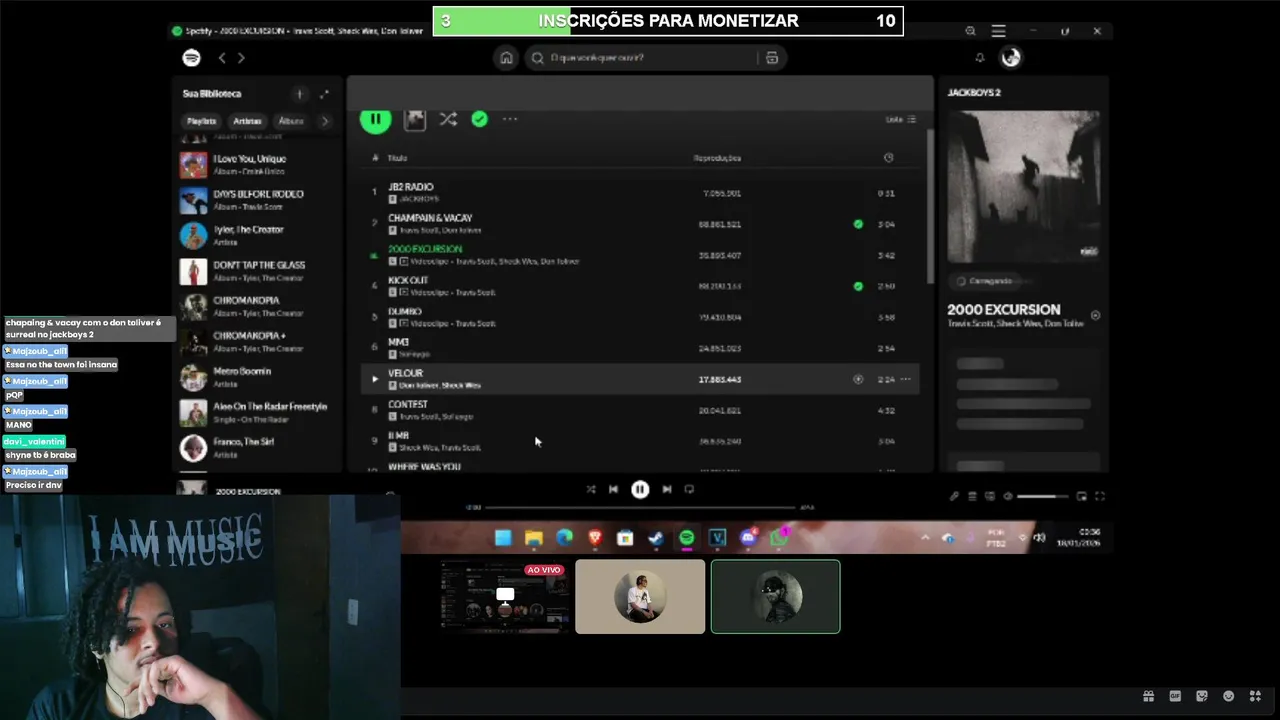1280x720 pixels.
Task: Open miniplayer icon next to volume
Action: (x=1081, y=496)
